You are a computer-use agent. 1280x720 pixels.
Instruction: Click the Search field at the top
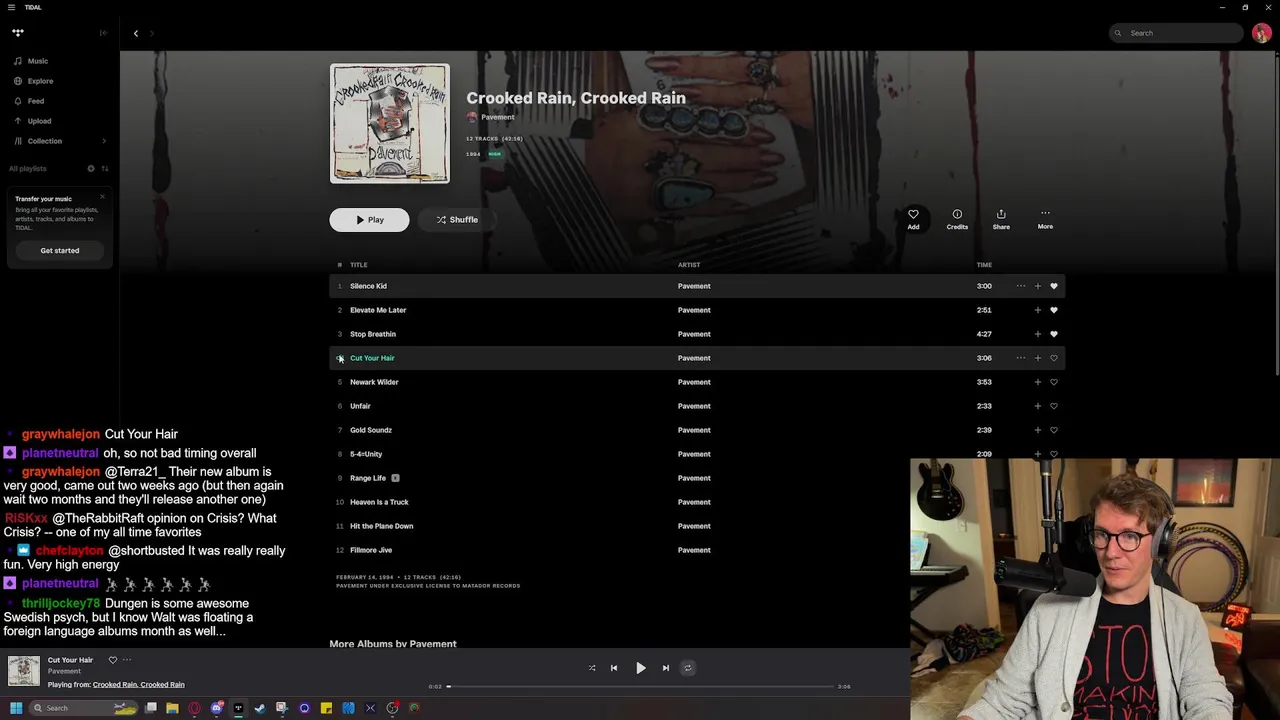[x=1176, y=33]
